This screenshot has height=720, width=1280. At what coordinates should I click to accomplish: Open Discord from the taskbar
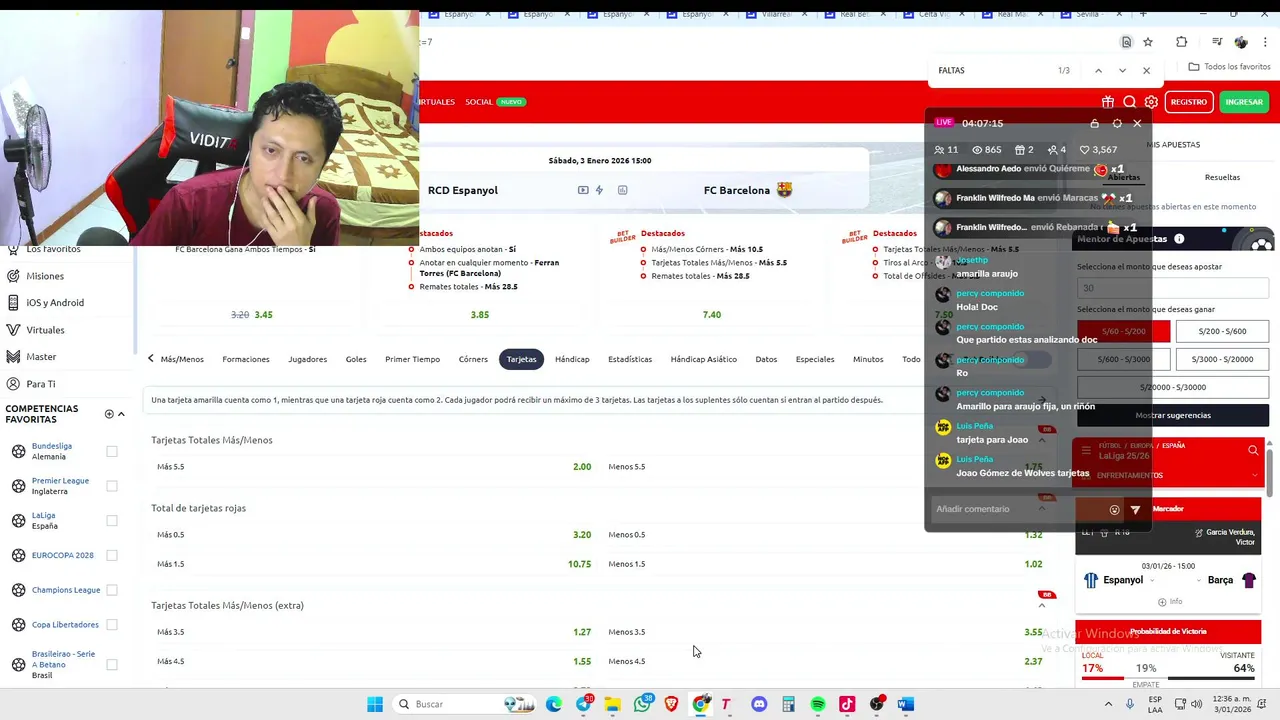tap(759, 704)
